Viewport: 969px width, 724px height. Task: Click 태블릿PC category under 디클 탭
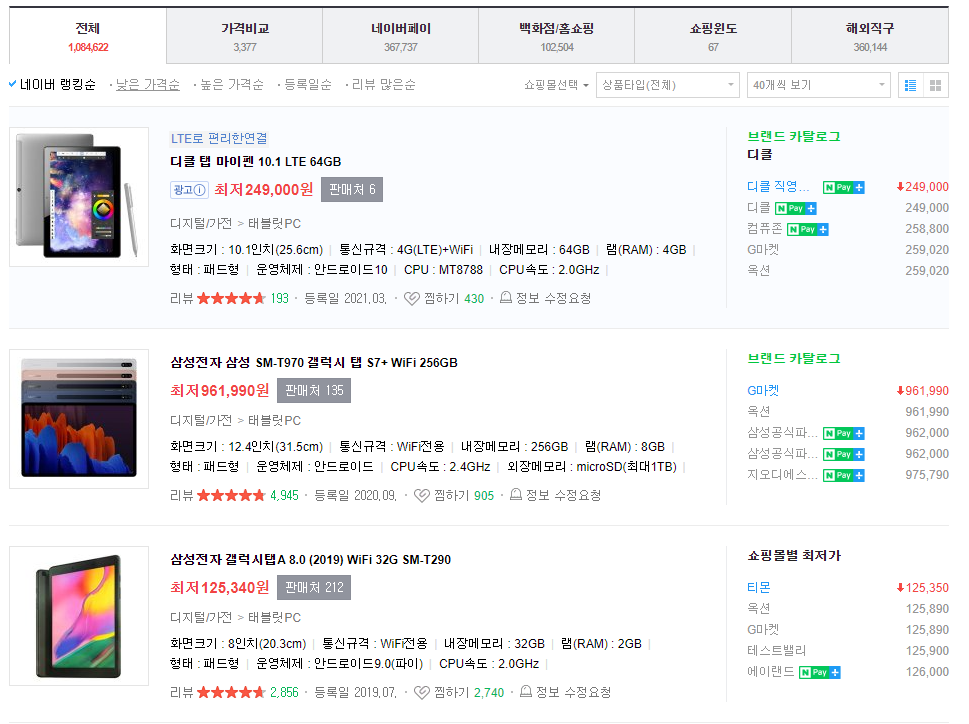274,224
